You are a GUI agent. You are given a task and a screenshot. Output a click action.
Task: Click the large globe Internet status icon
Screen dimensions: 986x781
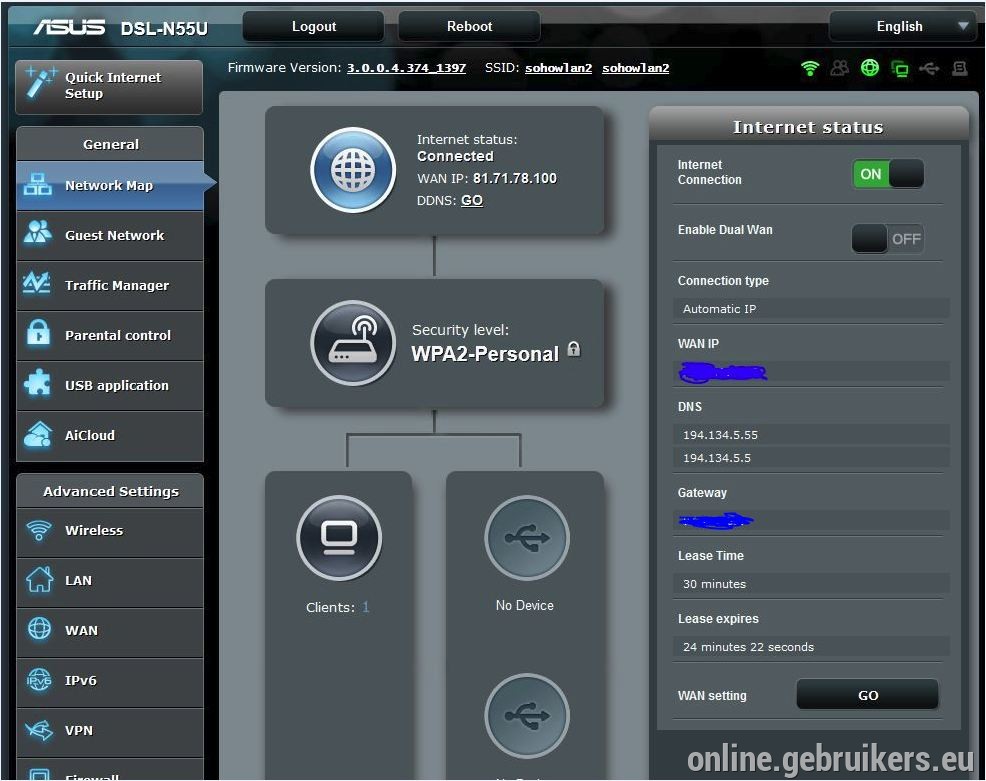[x=353, y=170]
